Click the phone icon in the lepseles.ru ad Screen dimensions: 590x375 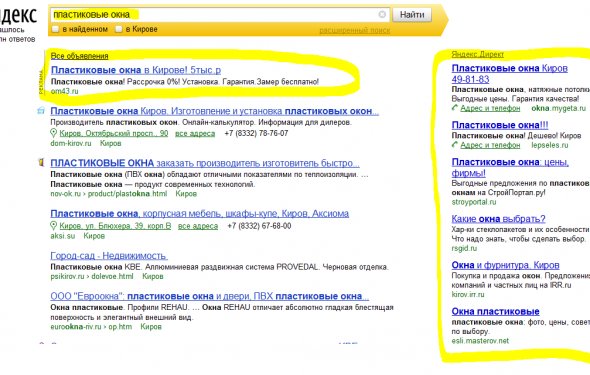[455, 145]
